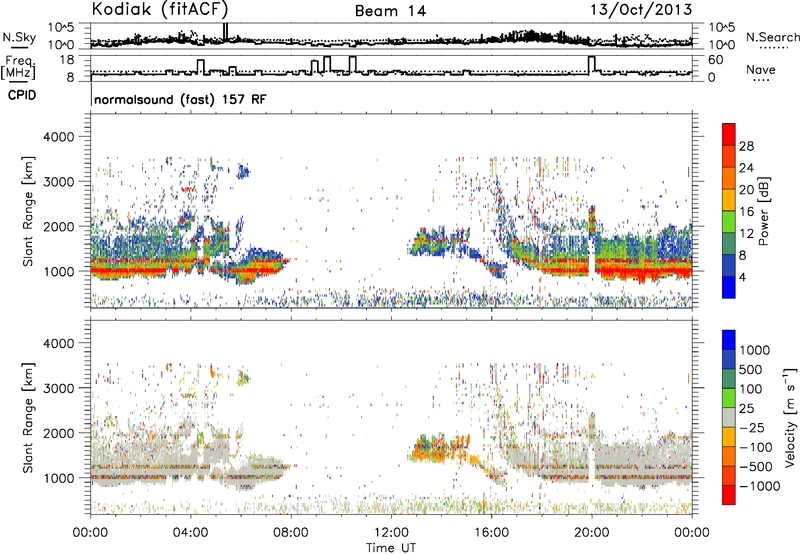The image size is (800, 554).
Task: Click '4000' range tick in velocity panel
Action: 58,343
